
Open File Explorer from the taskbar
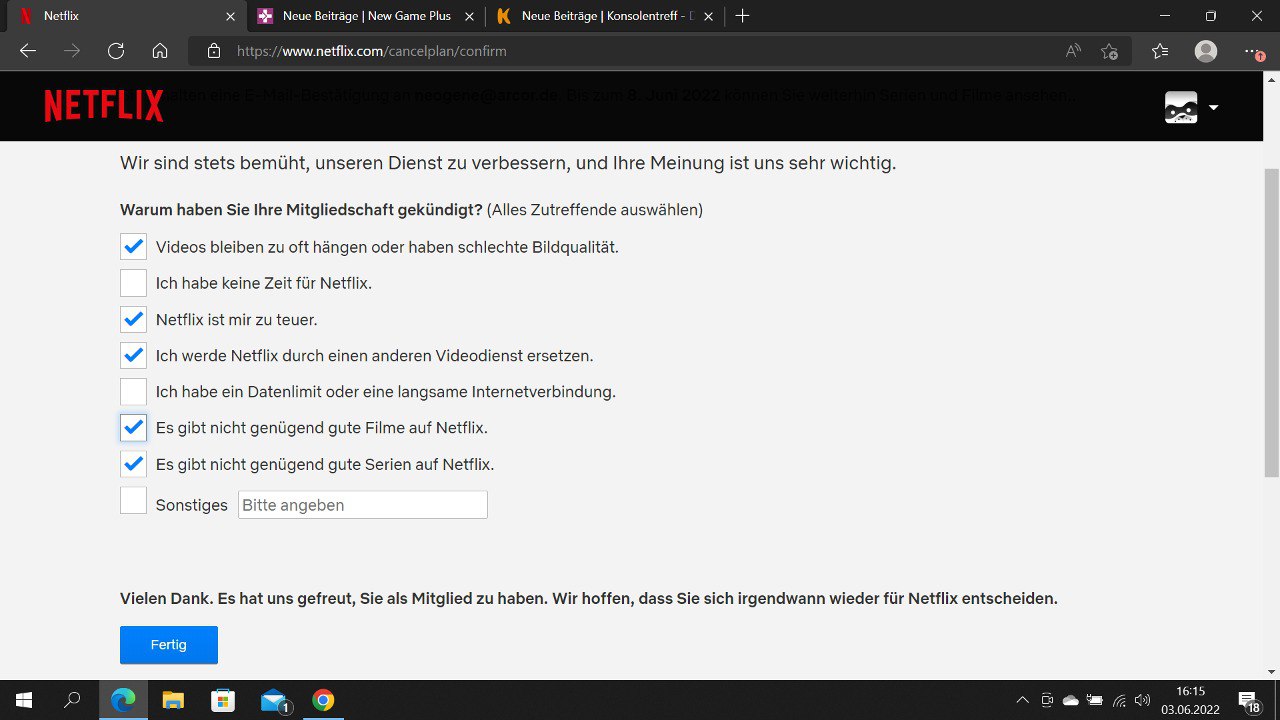pos(173,700)
